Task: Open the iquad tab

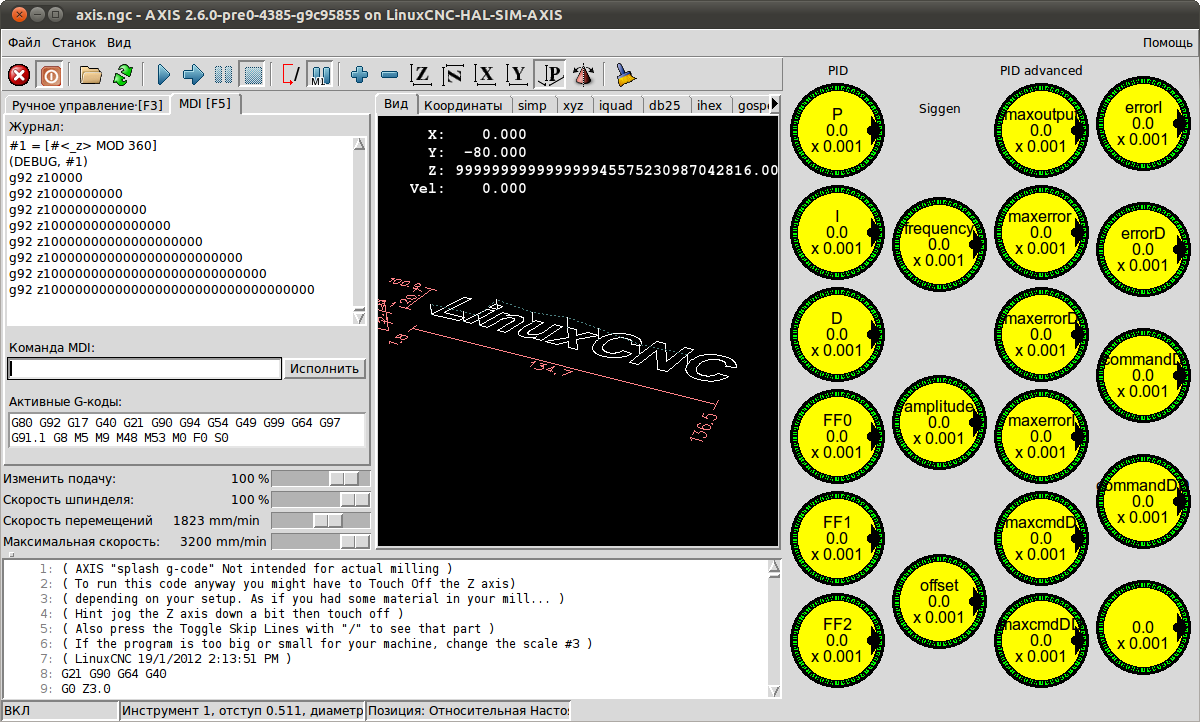Action: click(x=616, y=105)
